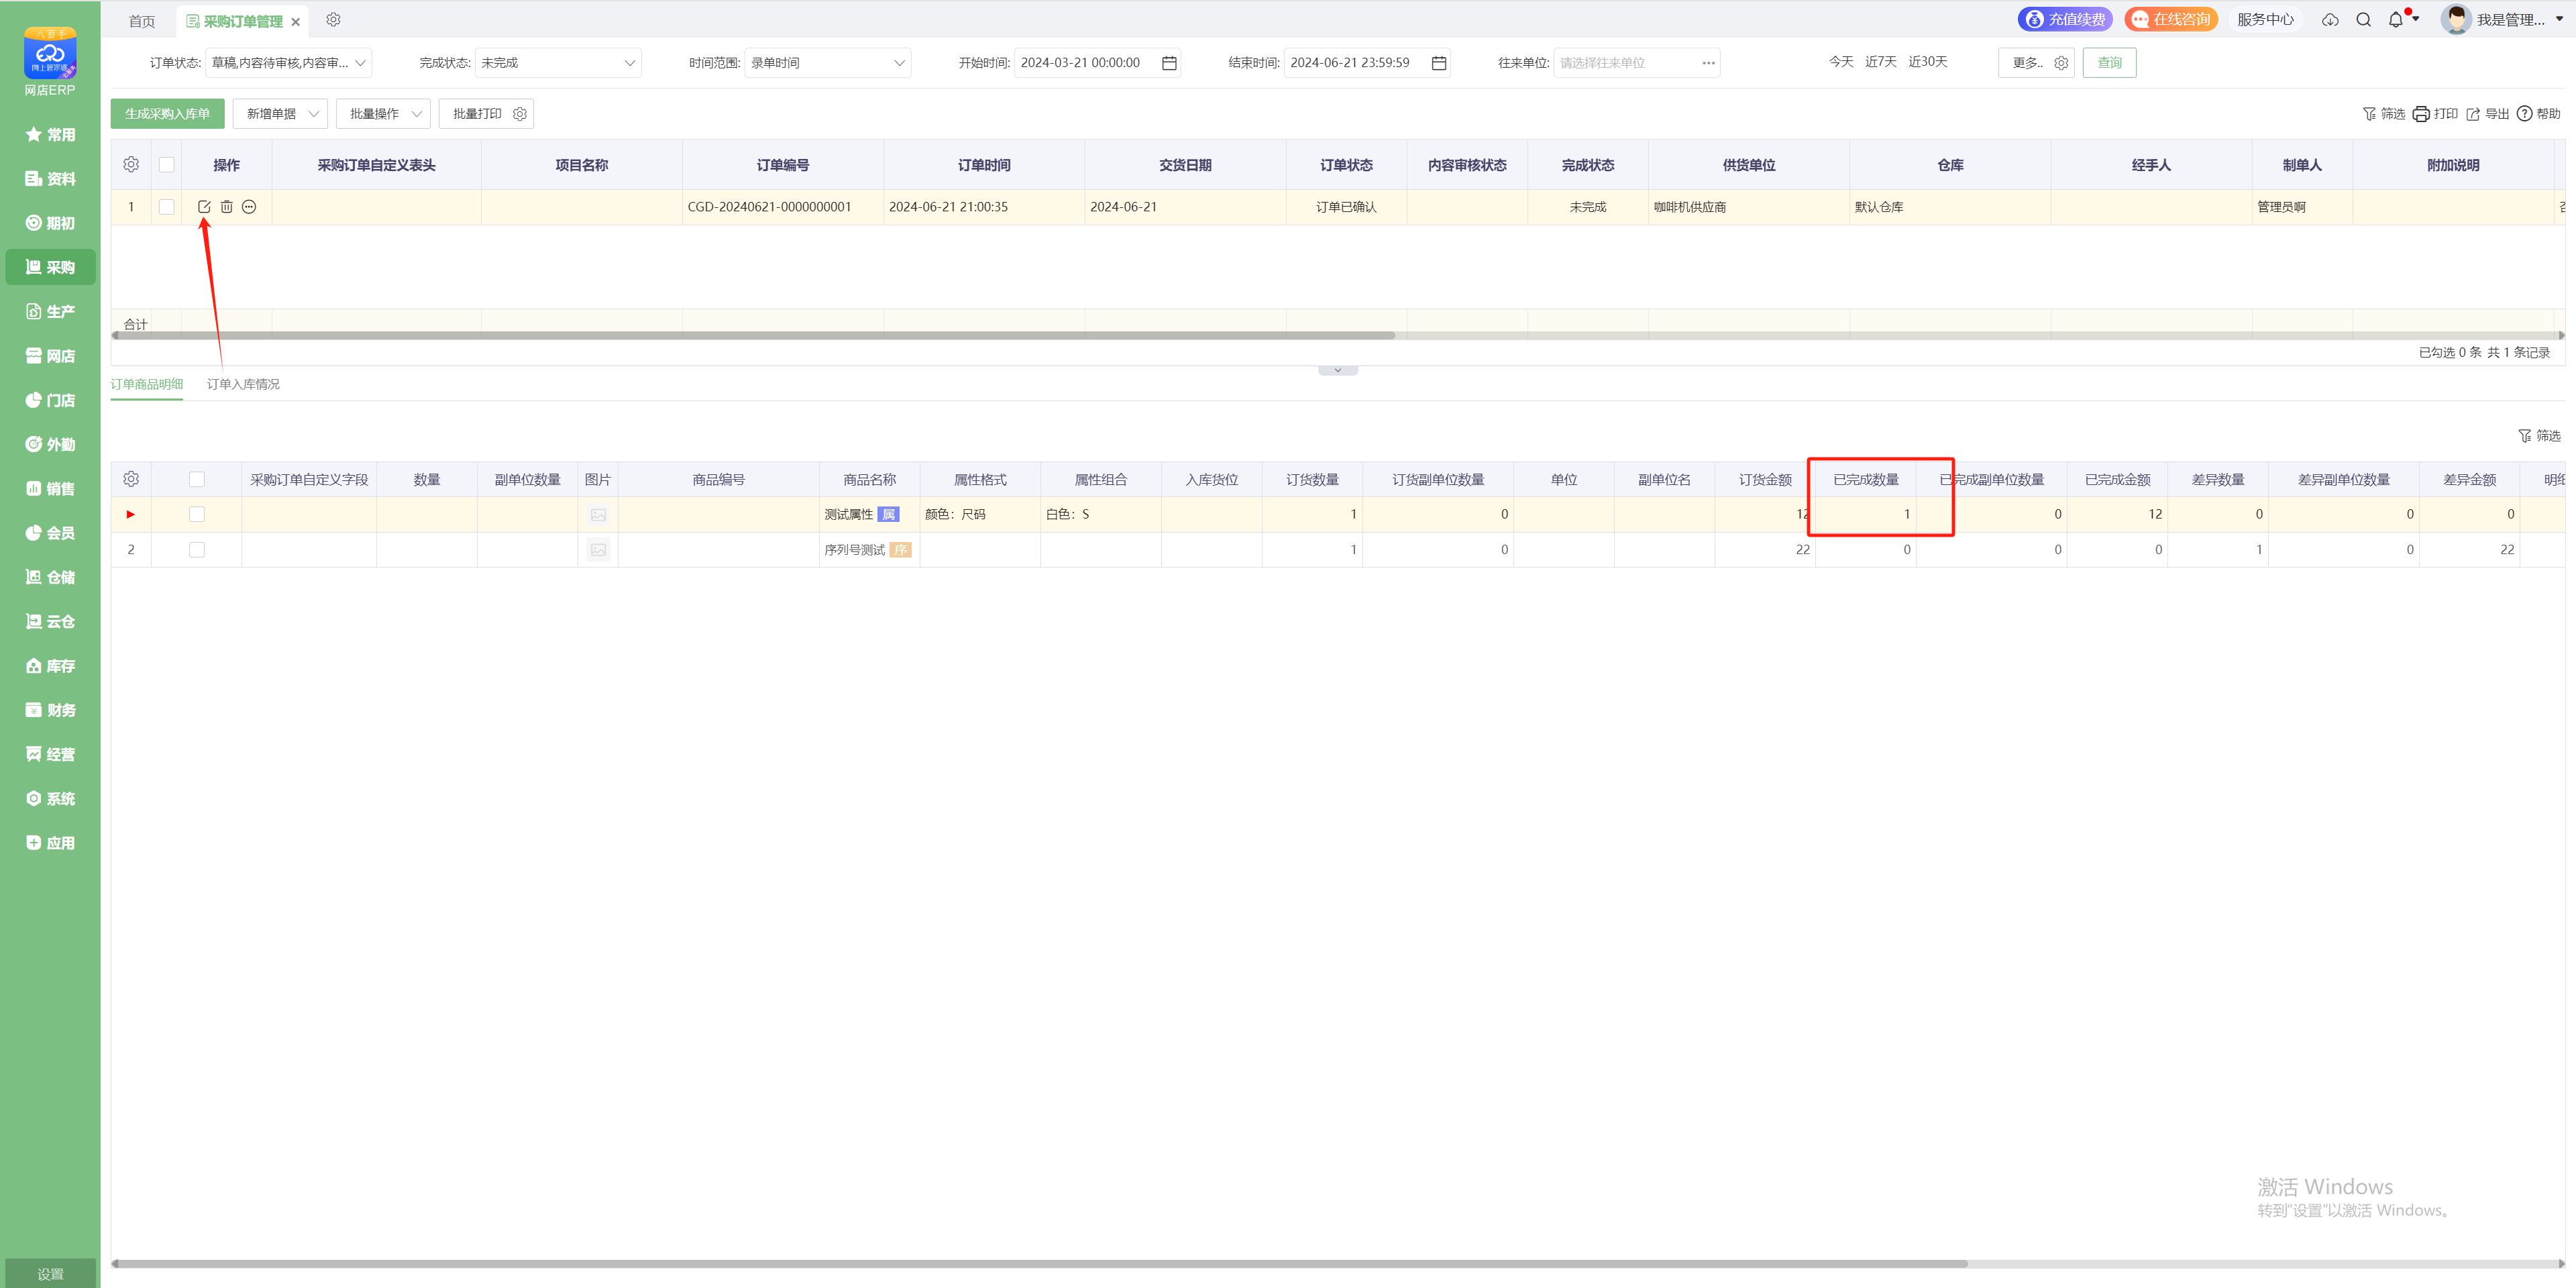
Task: Open the end time calendar picker icon
Action: pos(1439,63)
